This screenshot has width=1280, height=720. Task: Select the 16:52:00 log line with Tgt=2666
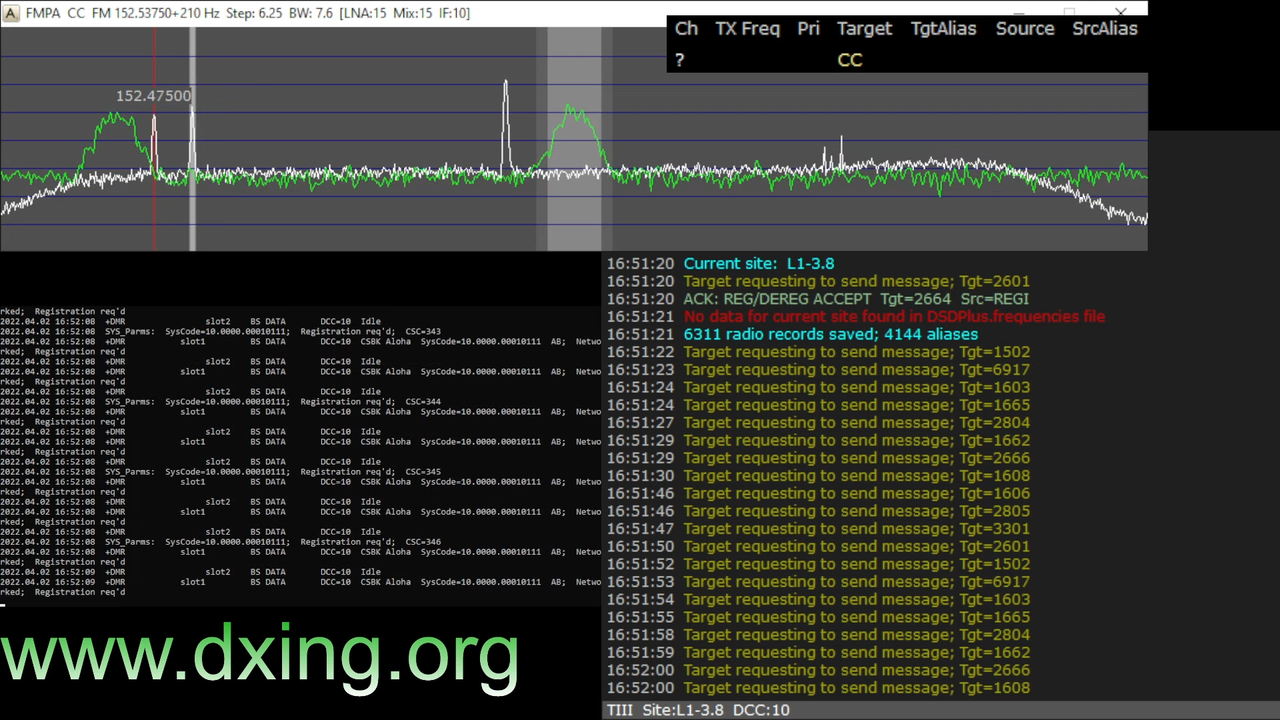[818, 670]
